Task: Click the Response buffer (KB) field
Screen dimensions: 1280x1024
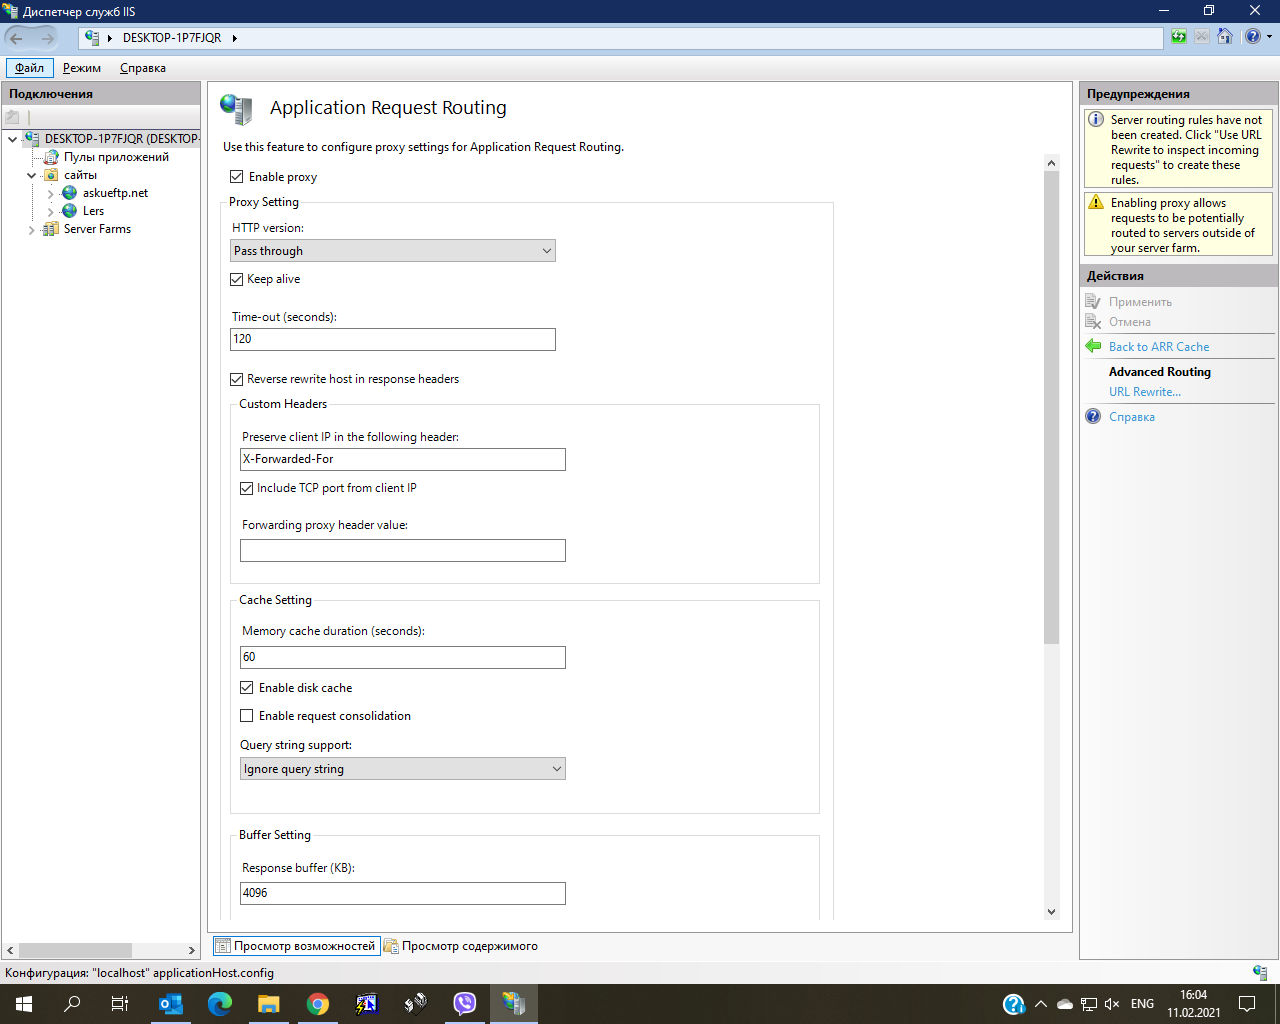Action: [x=403, y=893]
